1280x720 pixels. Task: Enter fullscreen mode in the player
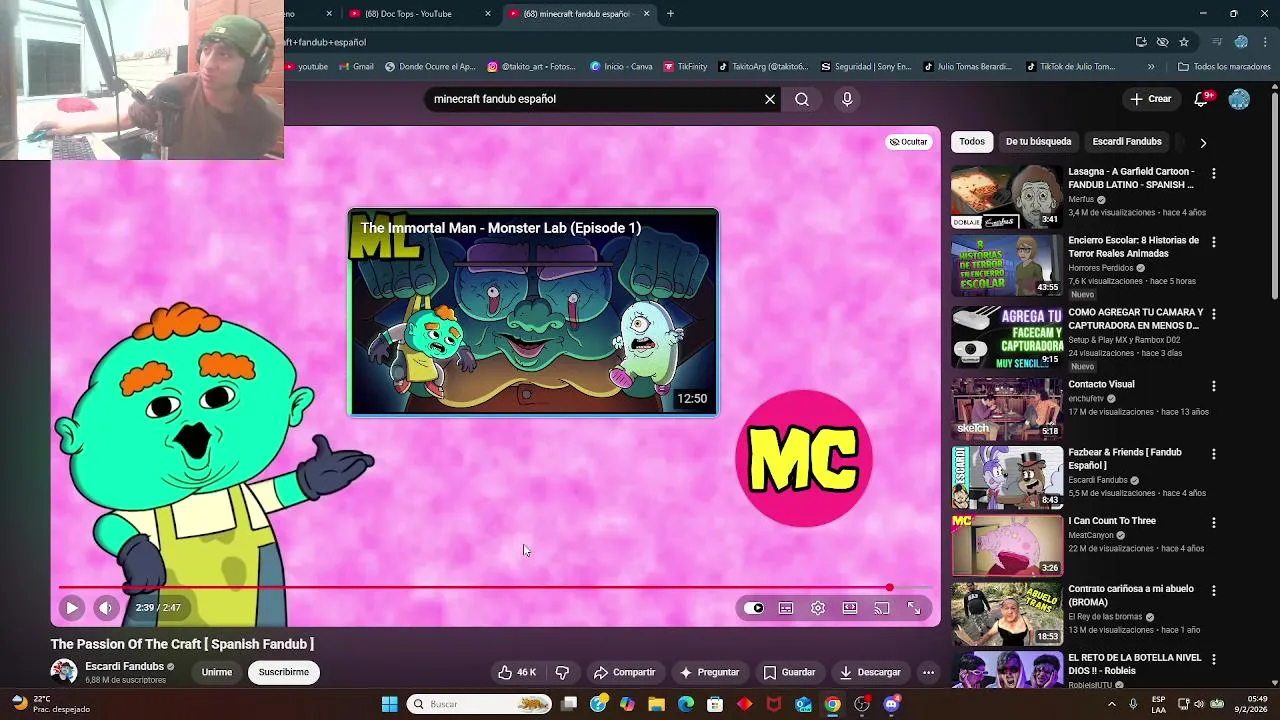tap(914, 608)
